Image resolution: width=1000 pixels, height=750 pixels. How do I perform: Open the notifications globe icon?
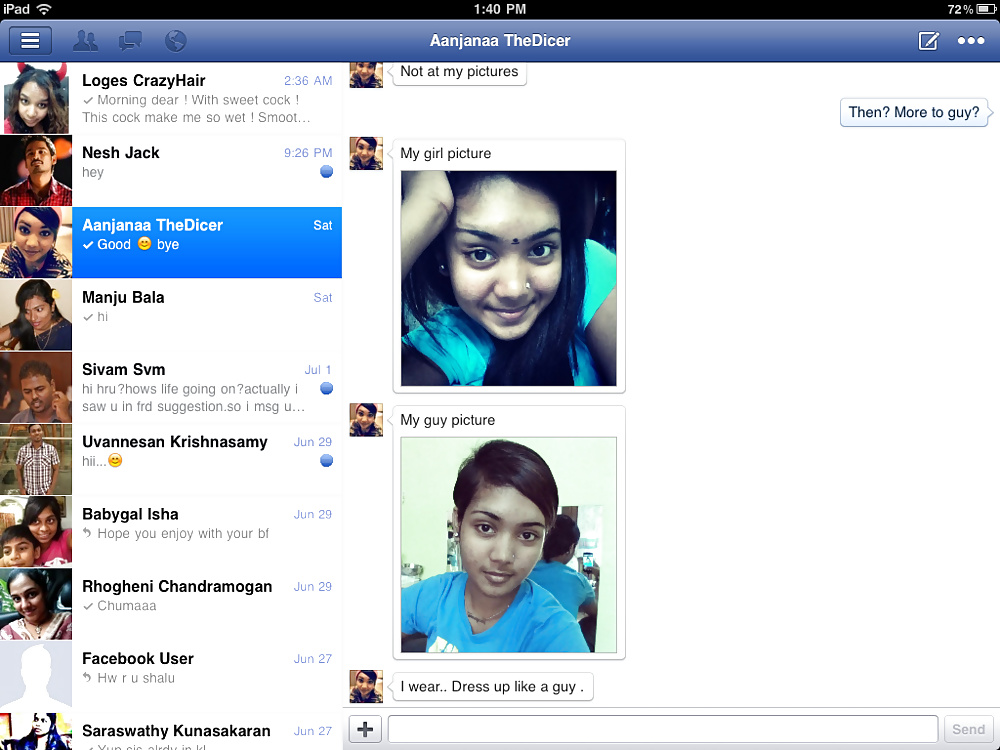(175, 41)
